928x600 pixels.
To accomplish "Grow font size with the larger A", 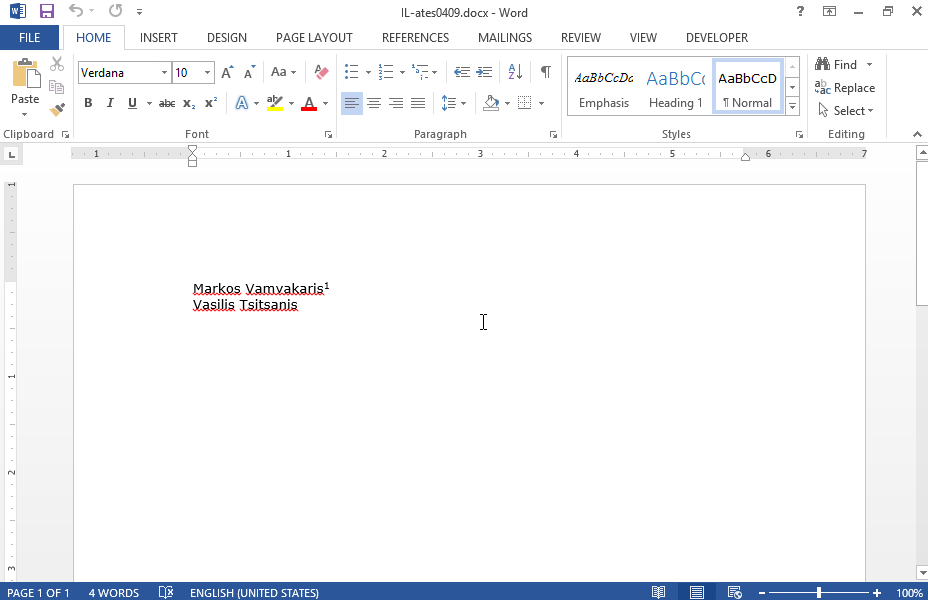I will tap(227, 72).
